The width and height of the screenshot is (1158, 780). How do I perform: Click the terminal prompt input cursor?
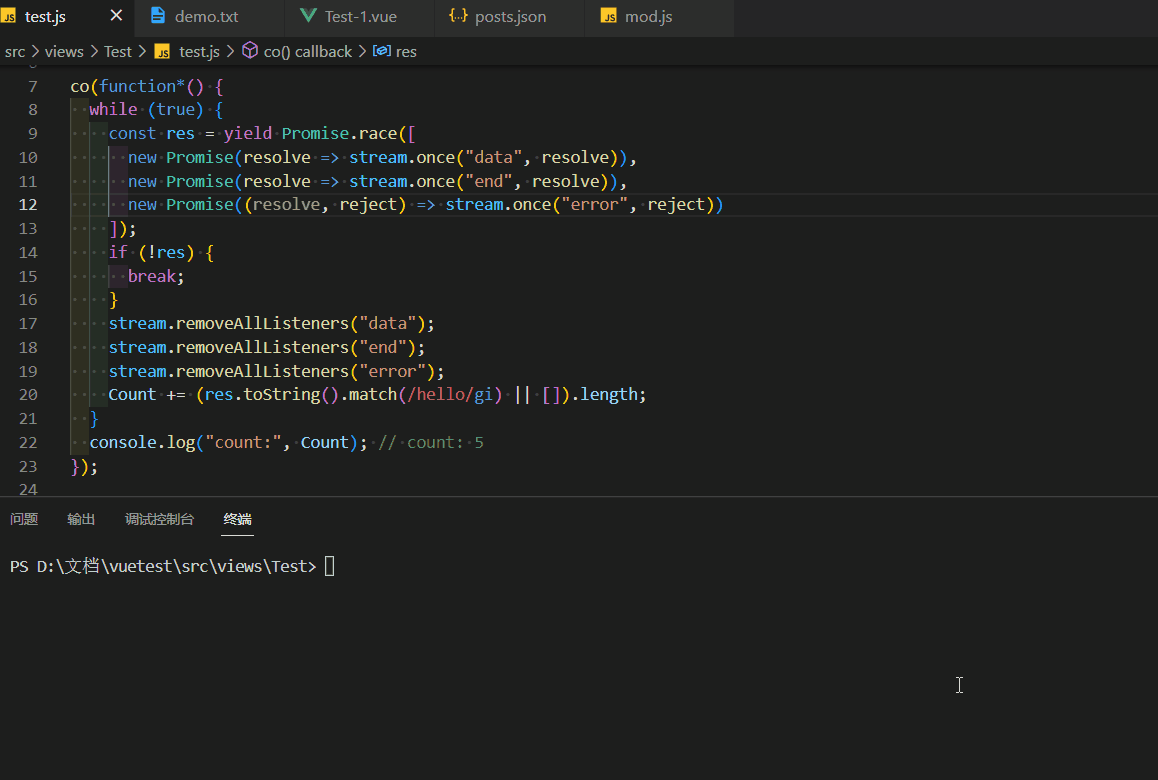329,567
